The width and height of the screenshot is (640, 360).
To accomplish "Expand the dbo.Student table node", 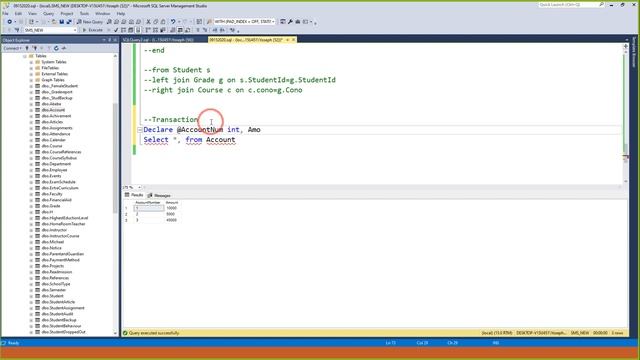I will point(31,296).
